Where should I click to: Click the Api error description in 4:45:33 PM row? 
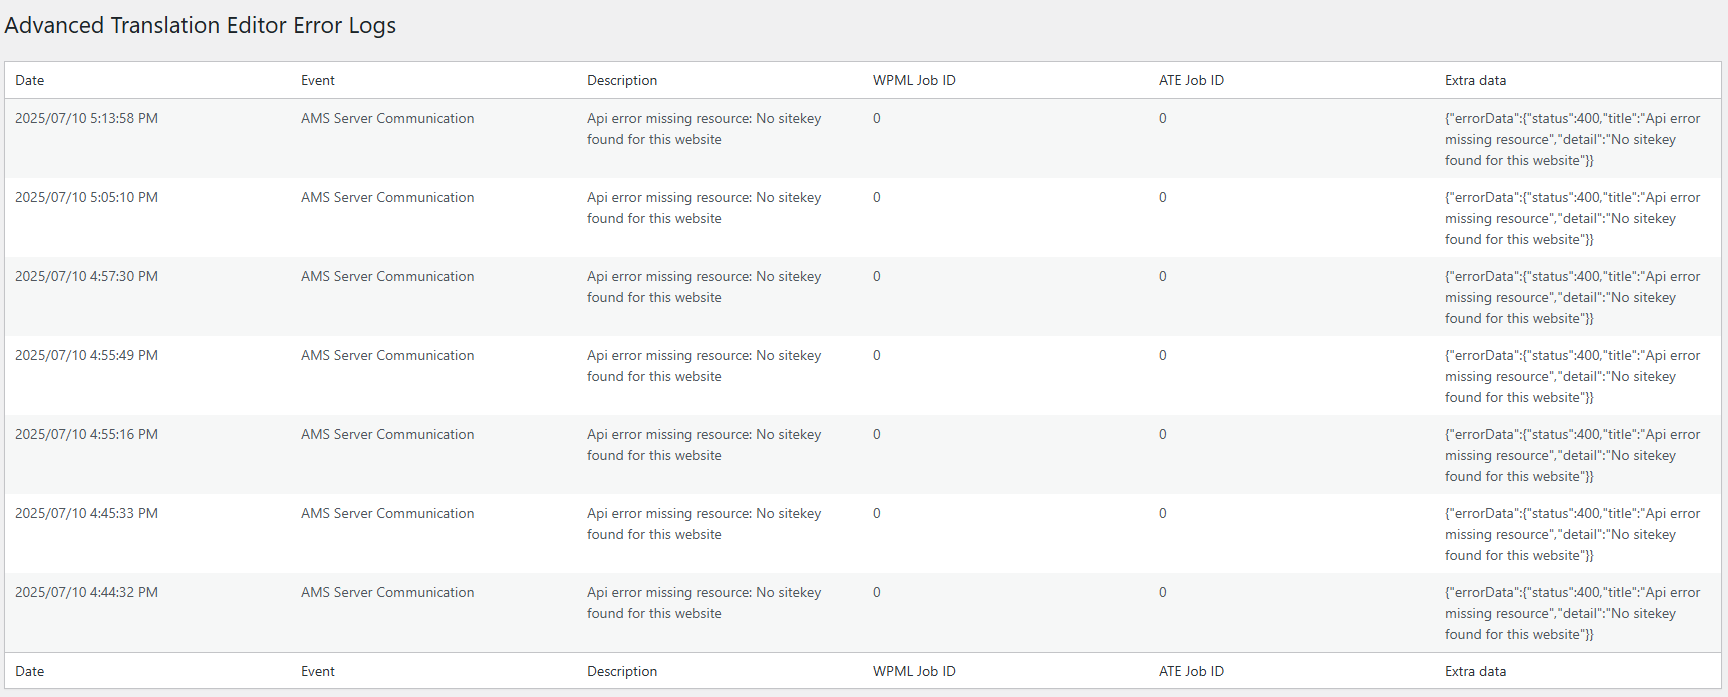pyautogui.click(x=704, y=524)
